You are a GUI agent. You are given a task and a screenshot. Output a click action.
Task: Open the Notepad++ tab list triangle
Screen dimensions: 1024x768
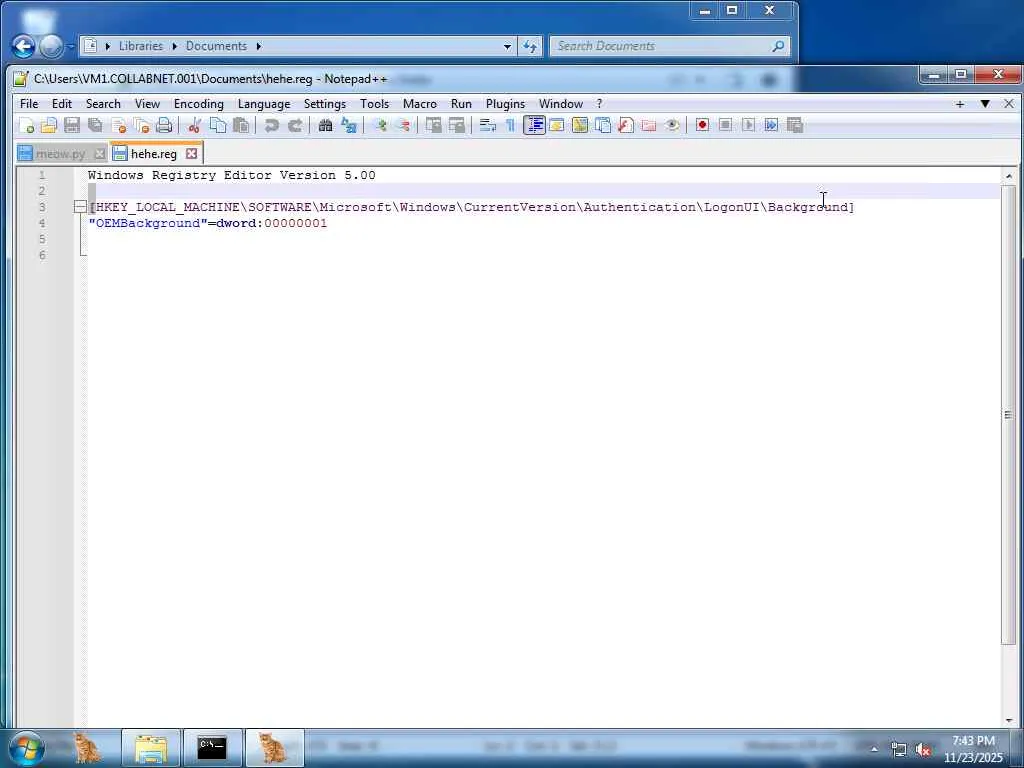coord(985,104)
